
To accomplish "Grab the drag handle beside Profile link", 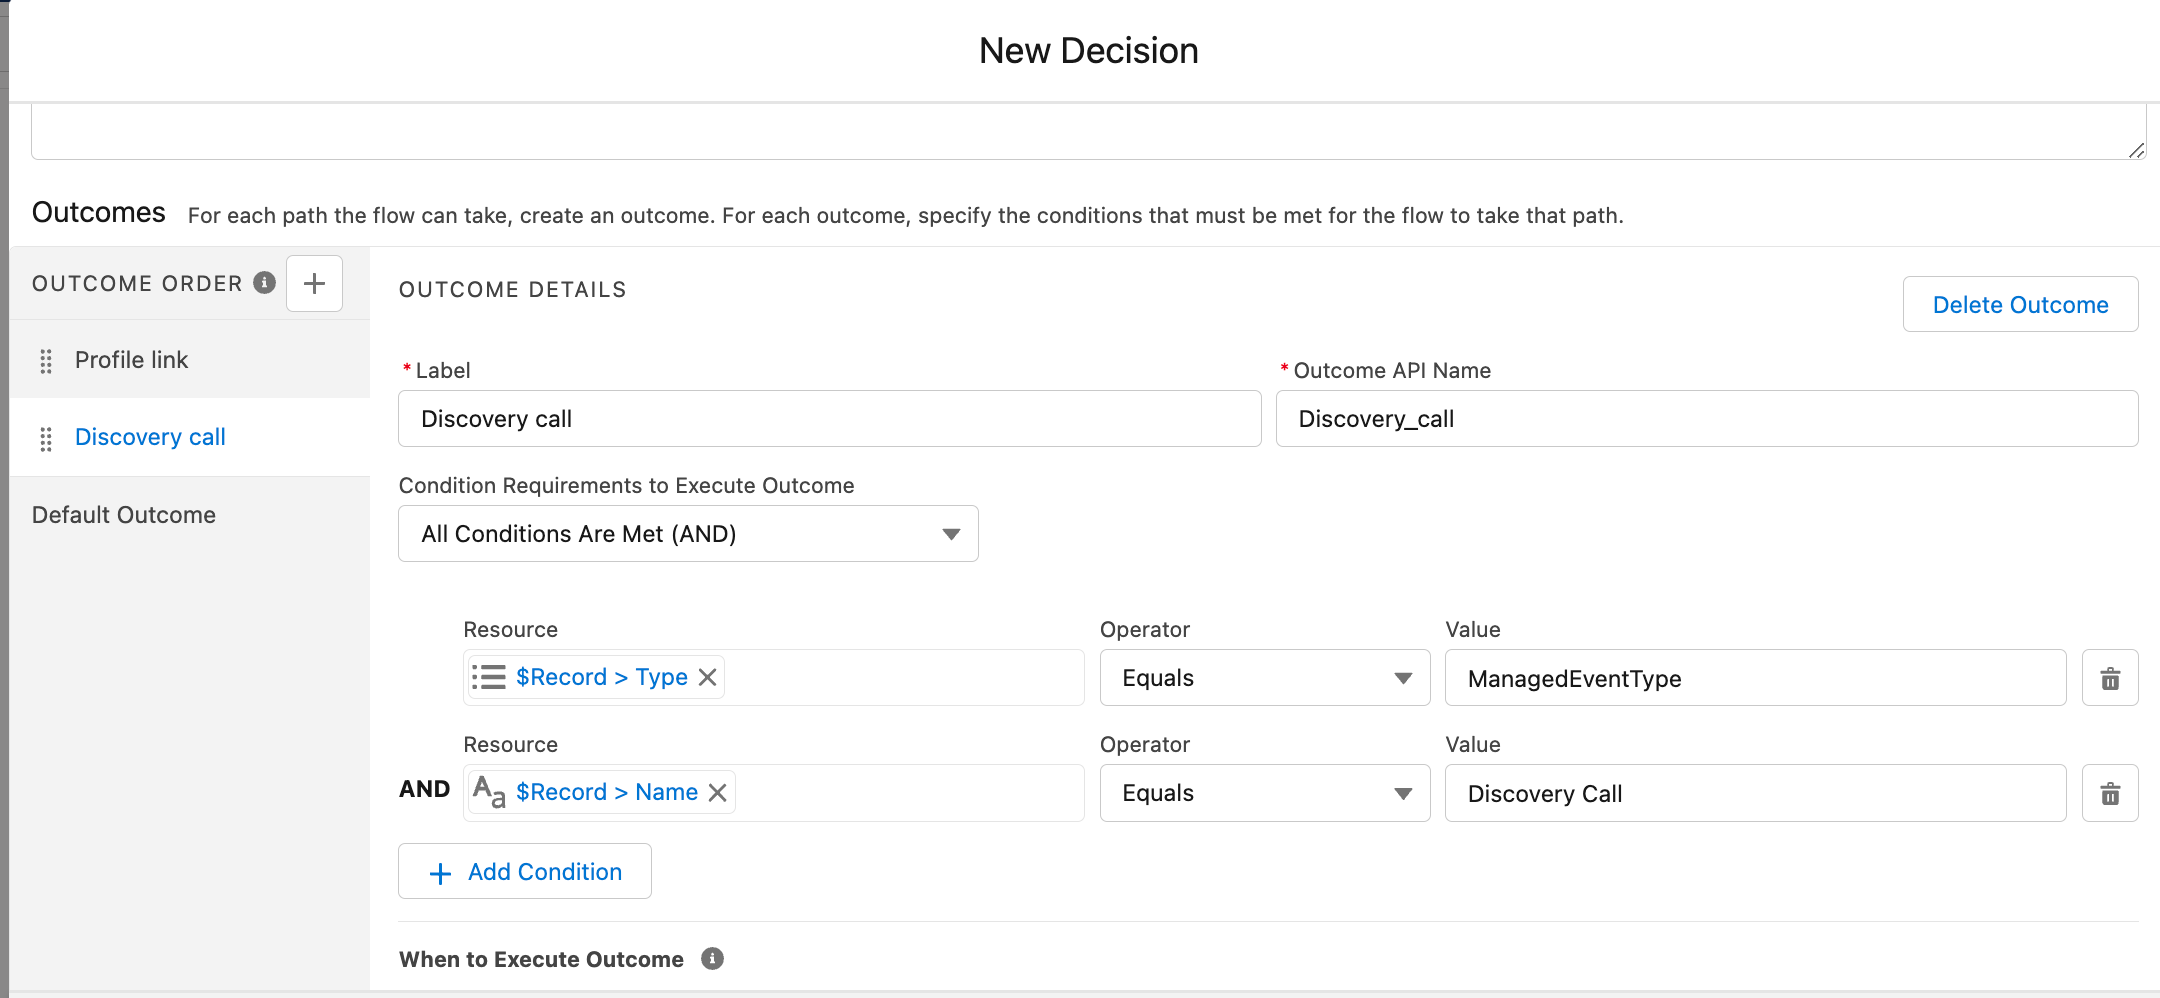I will [46, 361].
